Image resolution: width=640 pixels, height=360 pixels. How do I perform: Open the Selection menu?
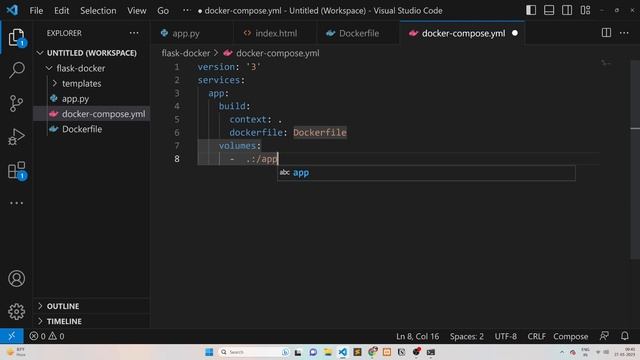click(x=98, y=11)
